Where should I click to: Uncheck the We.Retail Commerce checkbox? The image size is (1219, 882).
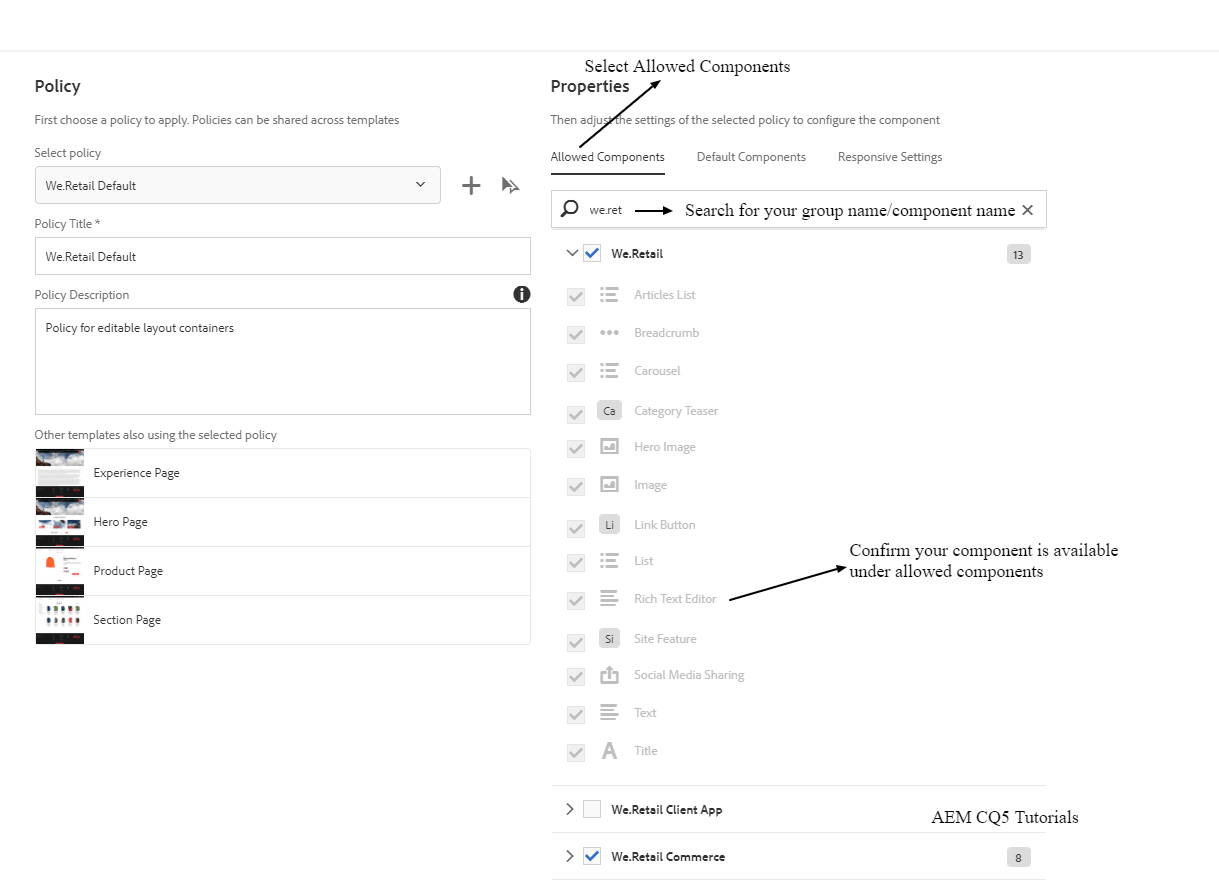point(592,857)
